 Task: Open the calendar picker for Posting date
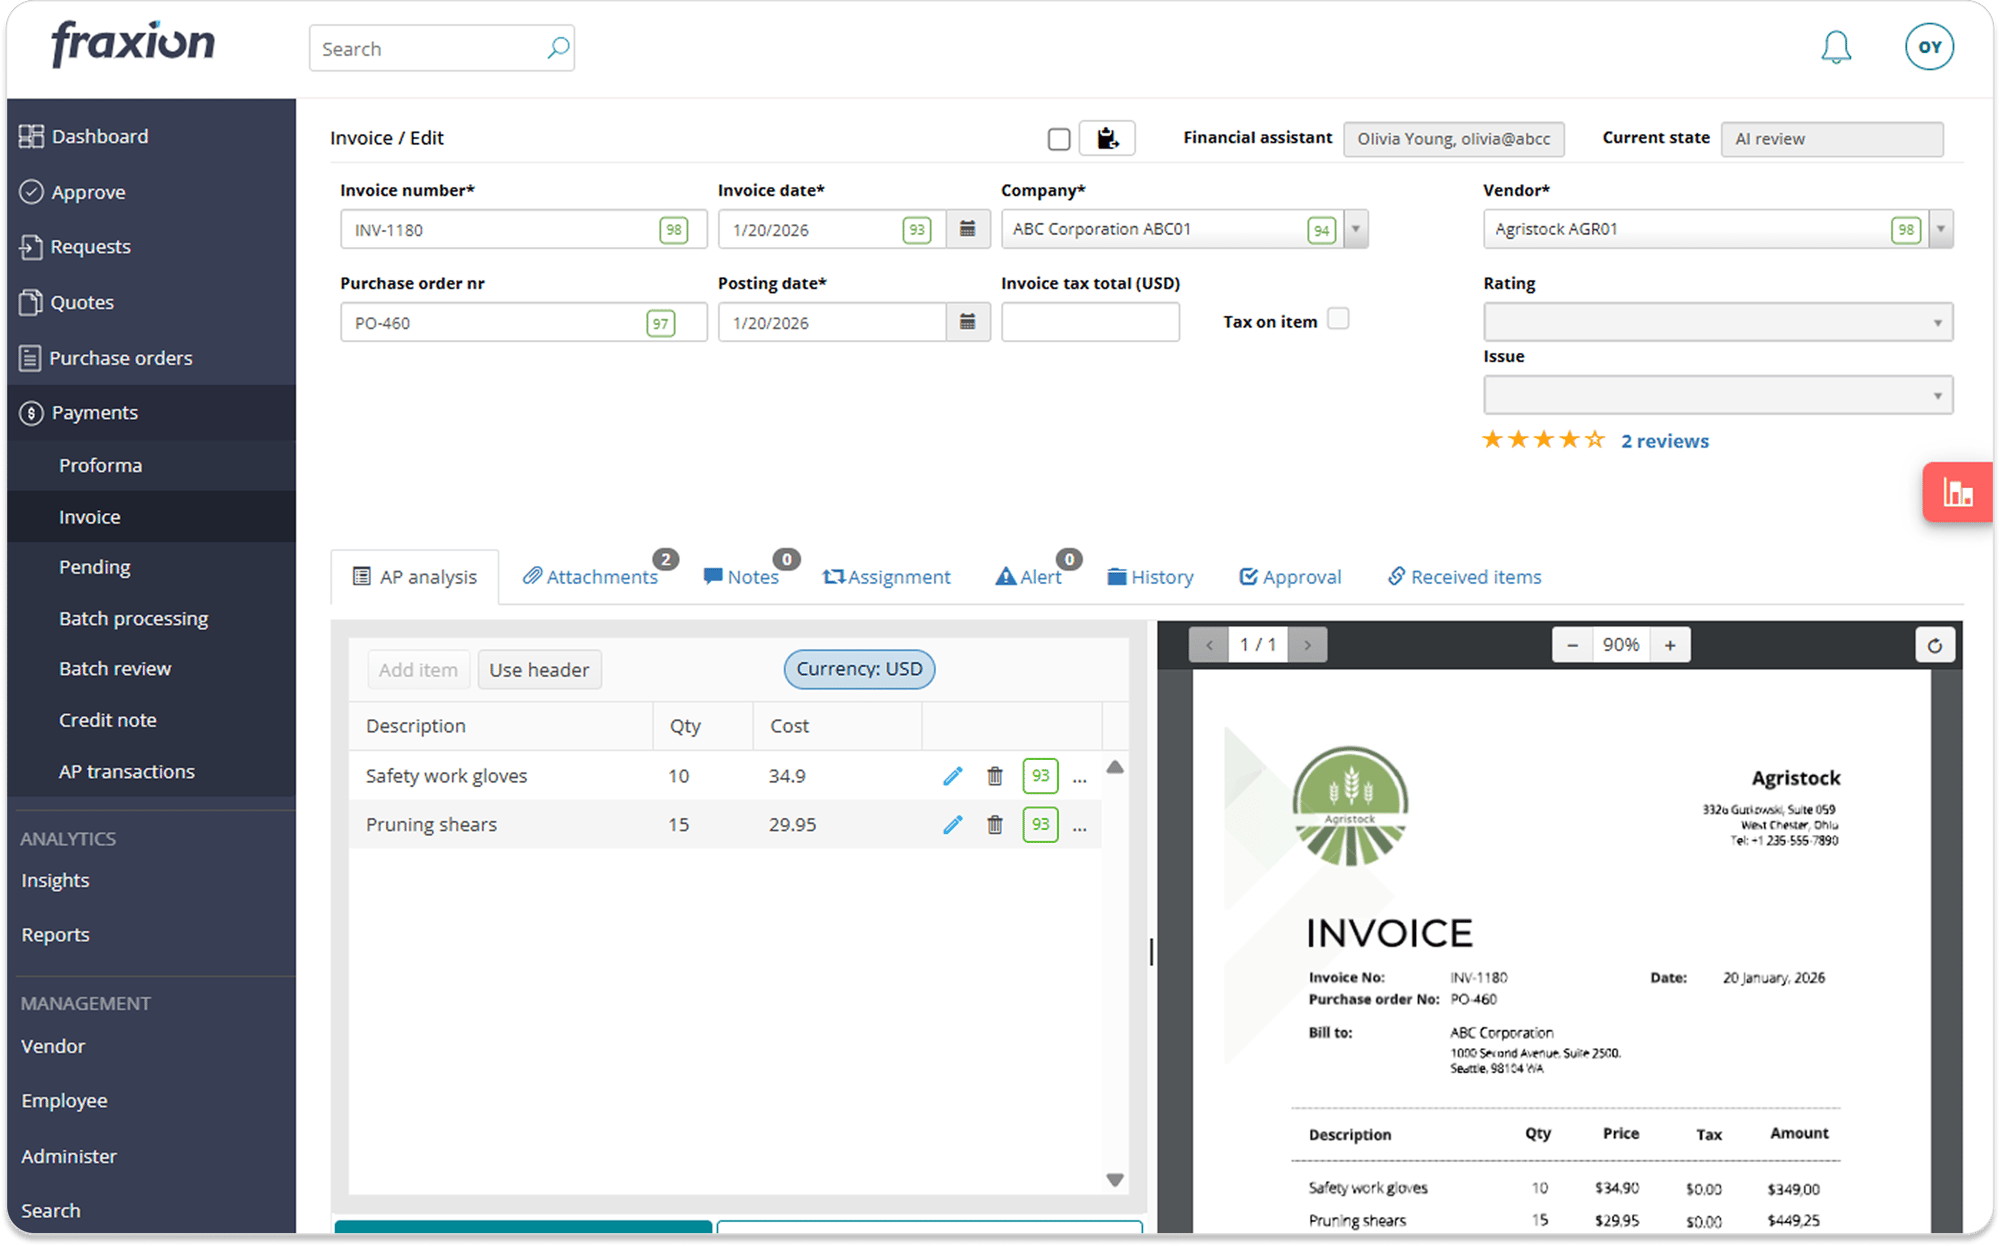coord(967,322)
